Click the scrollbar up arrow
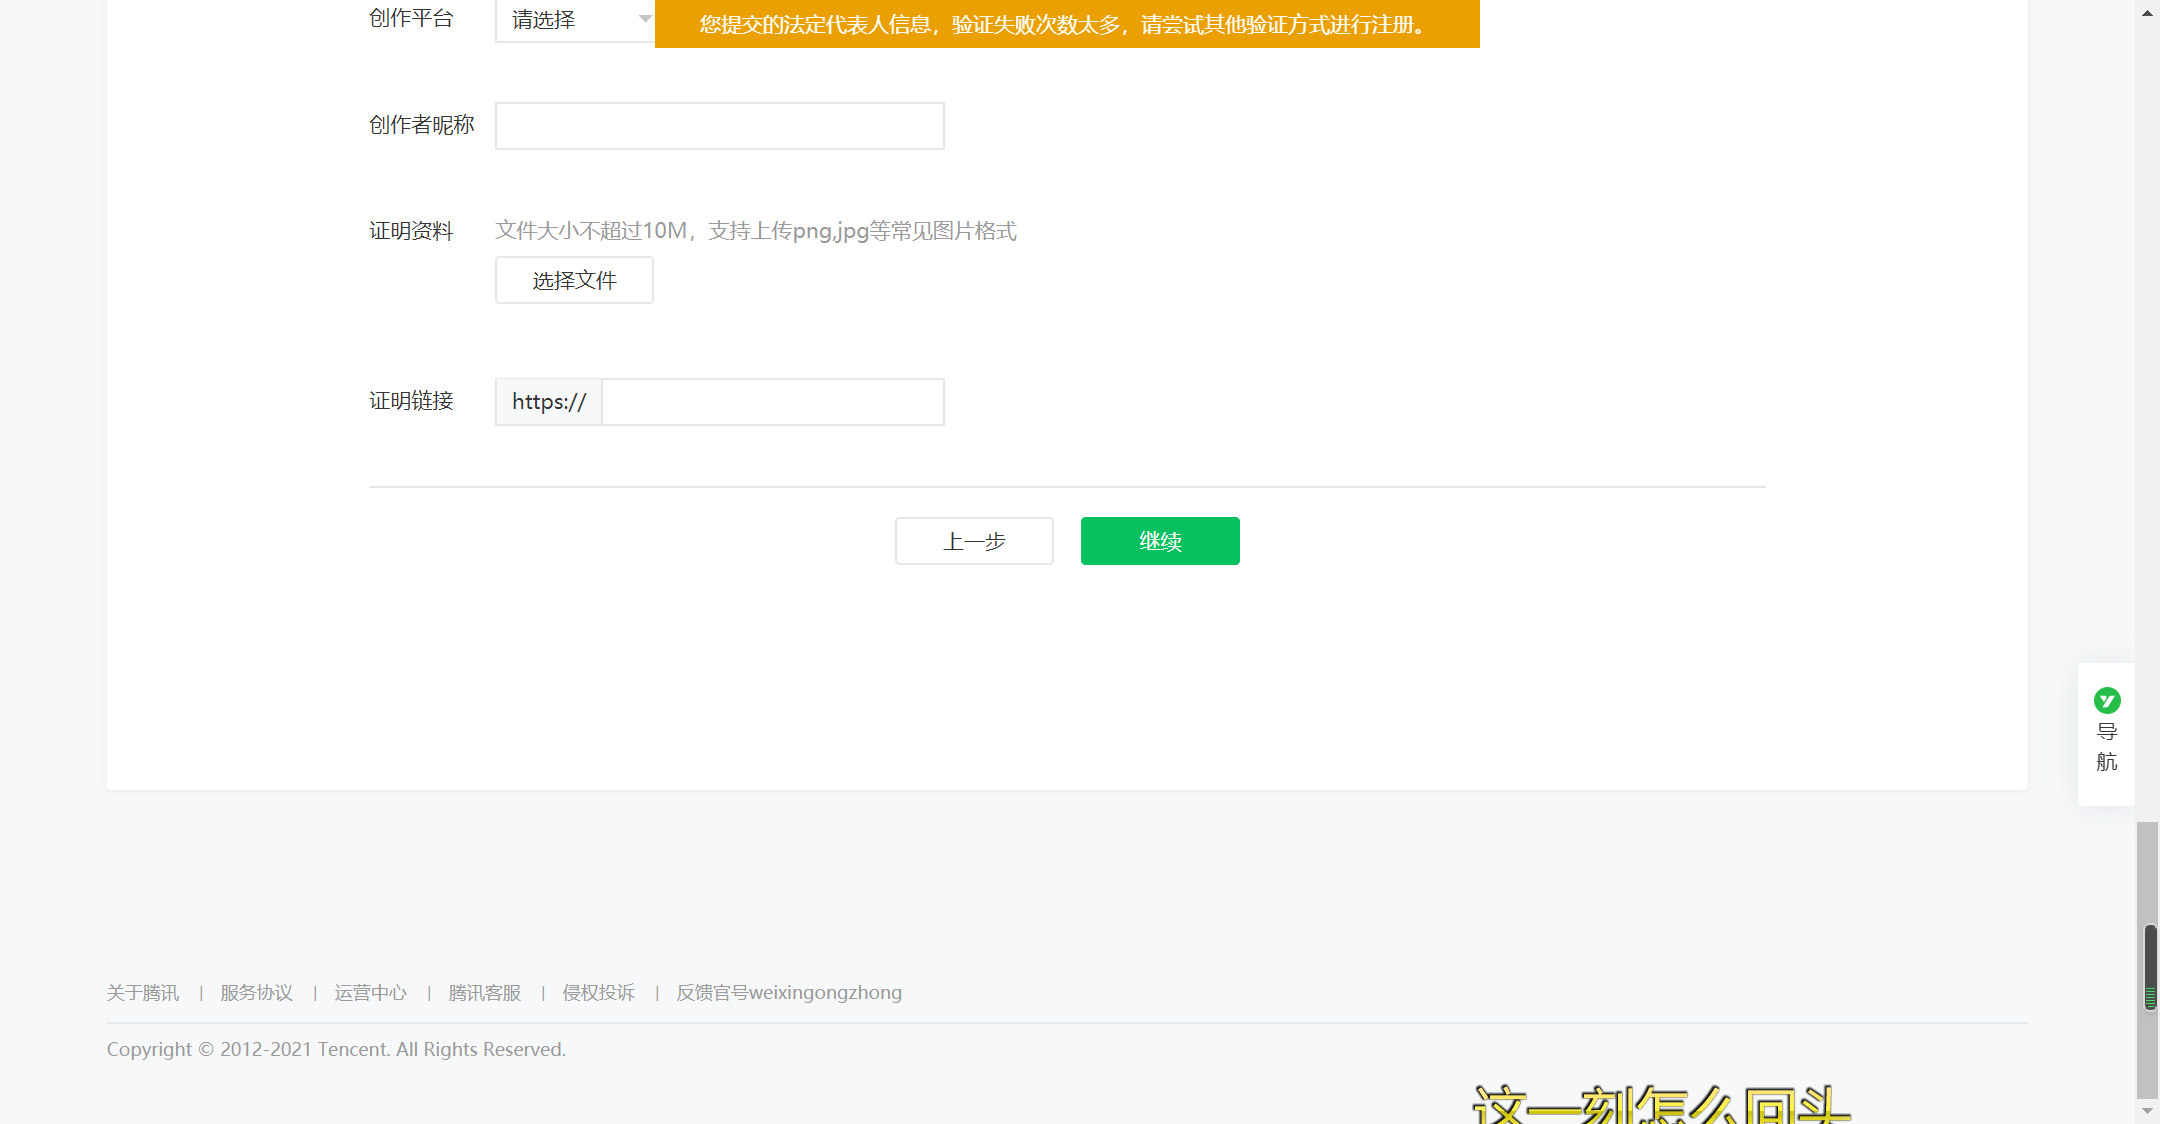 tap(2147, 12)
